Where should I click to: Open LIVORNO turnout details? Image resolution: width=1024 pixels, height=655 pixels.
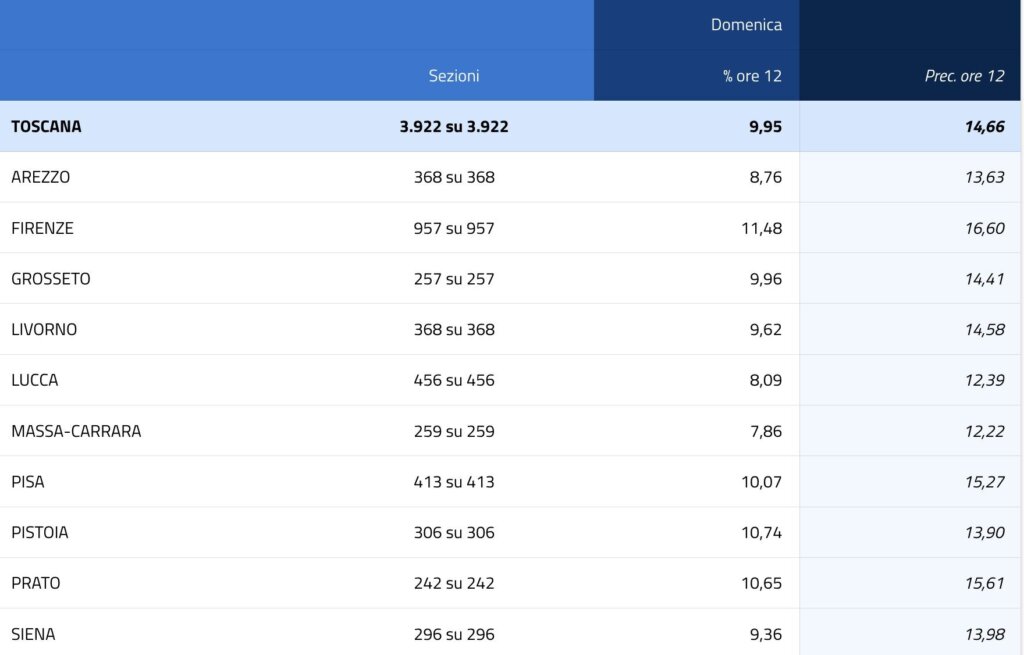pyautogui.click(x=44, y=329)
